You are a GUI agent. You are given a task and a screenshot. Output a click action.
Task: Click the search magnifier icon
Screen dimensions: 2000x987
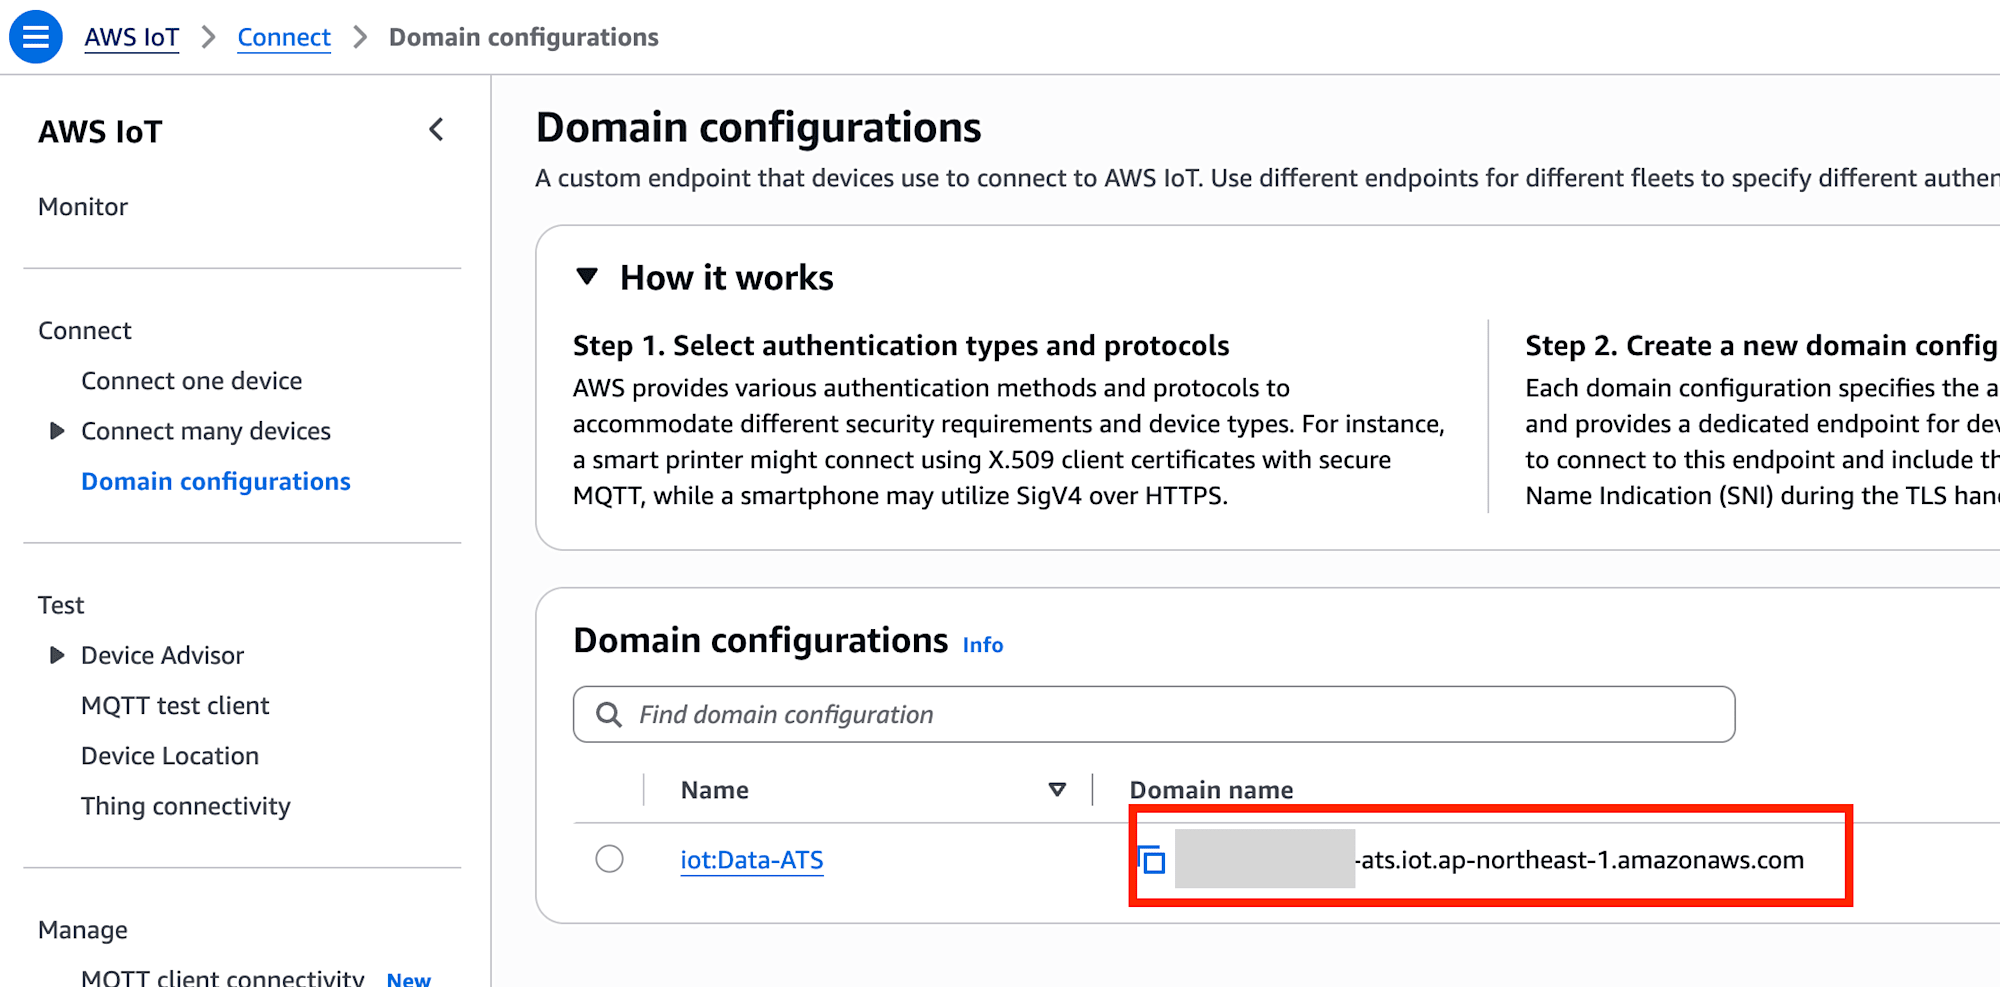(x=608, y=714)
